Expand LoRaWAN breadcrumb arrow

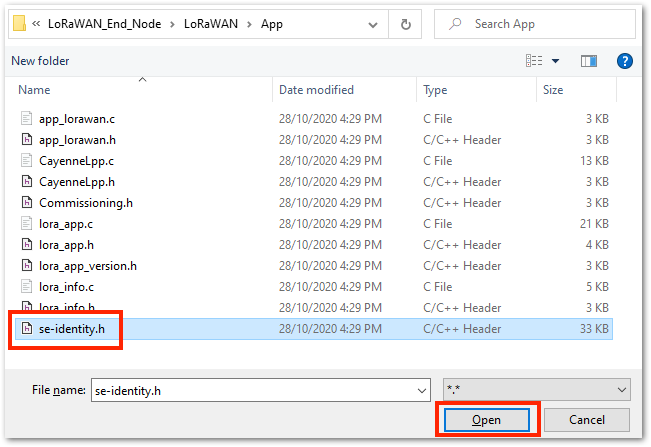(249, 24)
